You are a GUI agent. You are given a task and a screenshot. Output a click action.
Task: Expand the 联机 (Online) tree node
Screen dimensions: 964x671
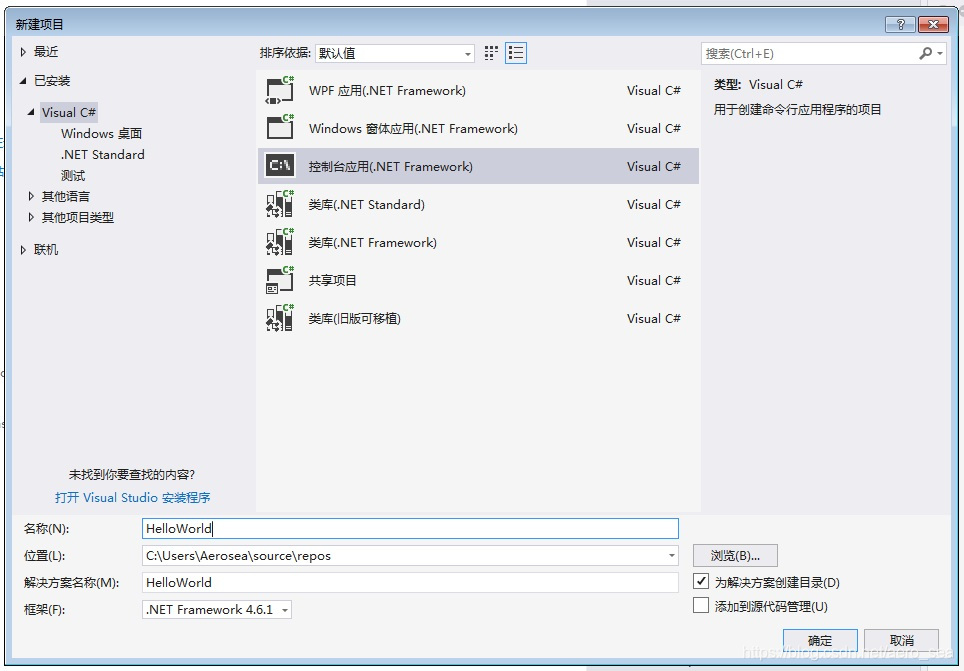pos(23,249)
